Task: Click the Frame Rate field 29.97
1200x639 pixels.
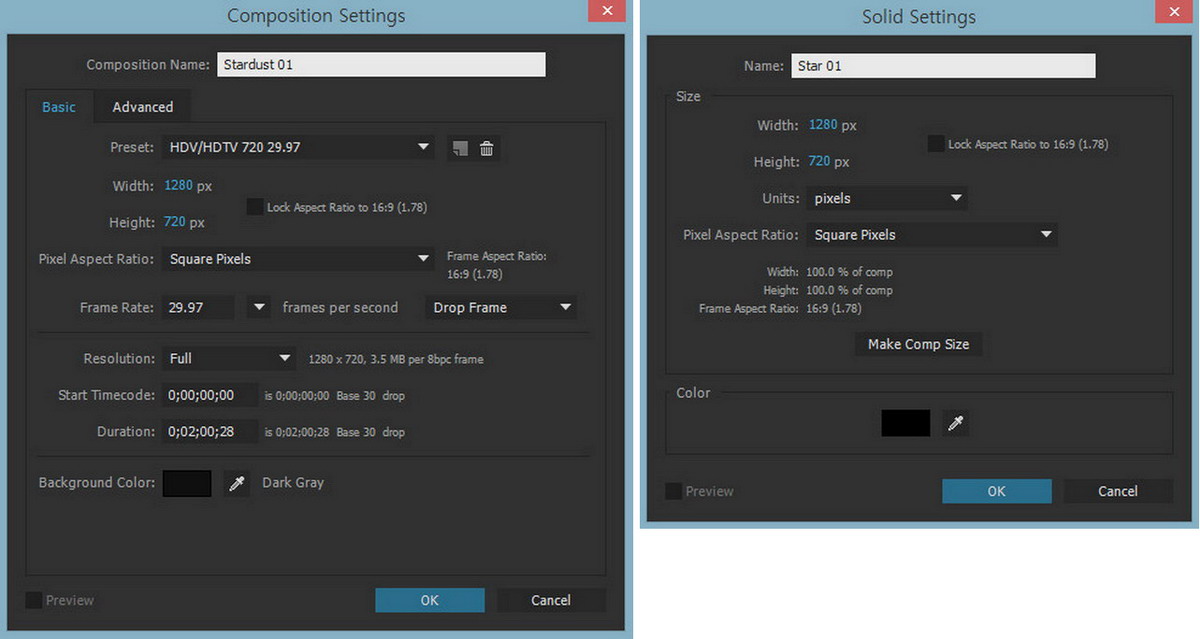Action: click(x=198, y=307)
